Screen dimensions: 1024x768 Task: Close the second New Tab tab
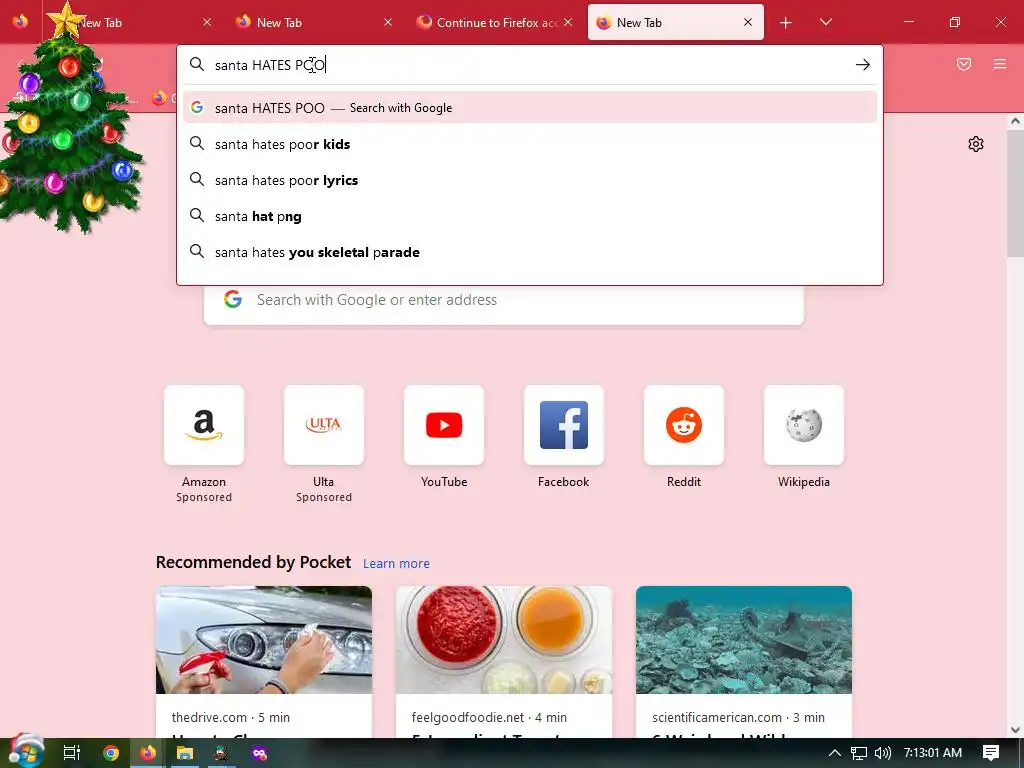(388, 22)
